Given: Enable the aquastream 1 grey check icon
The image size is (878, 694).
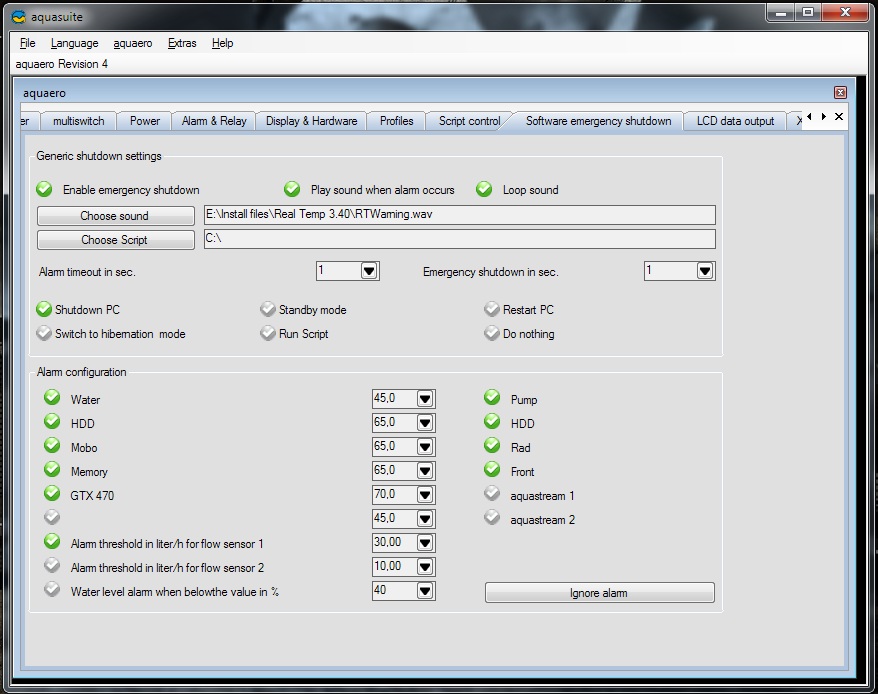Looking at the screenshot, I should (491, 495).
